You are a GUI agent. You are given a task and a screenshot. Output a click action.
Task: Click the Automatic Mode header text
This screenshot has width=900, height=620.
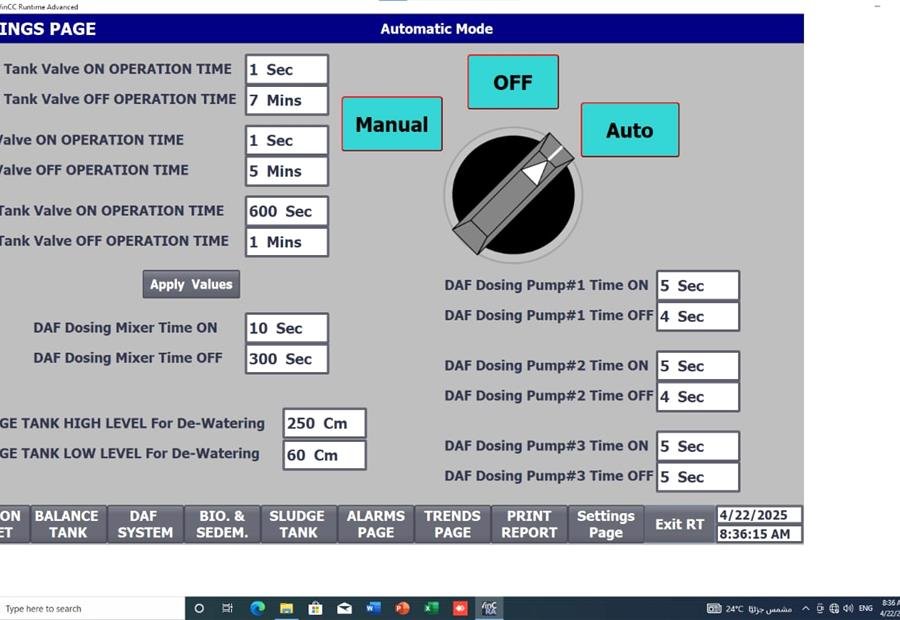pos(436,29)
